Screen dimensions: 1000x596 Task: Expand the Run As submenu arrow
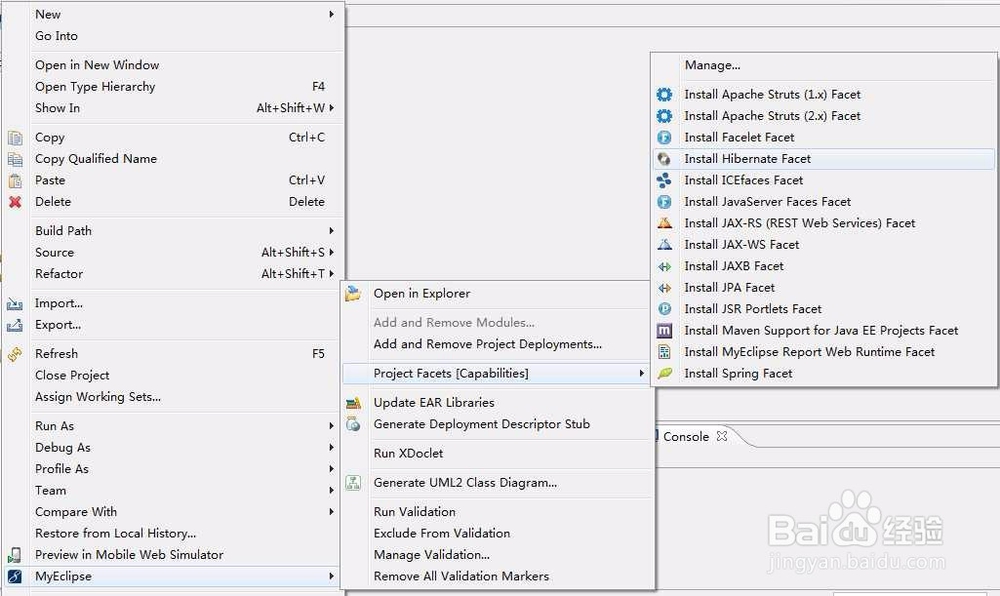pos(332,426)
